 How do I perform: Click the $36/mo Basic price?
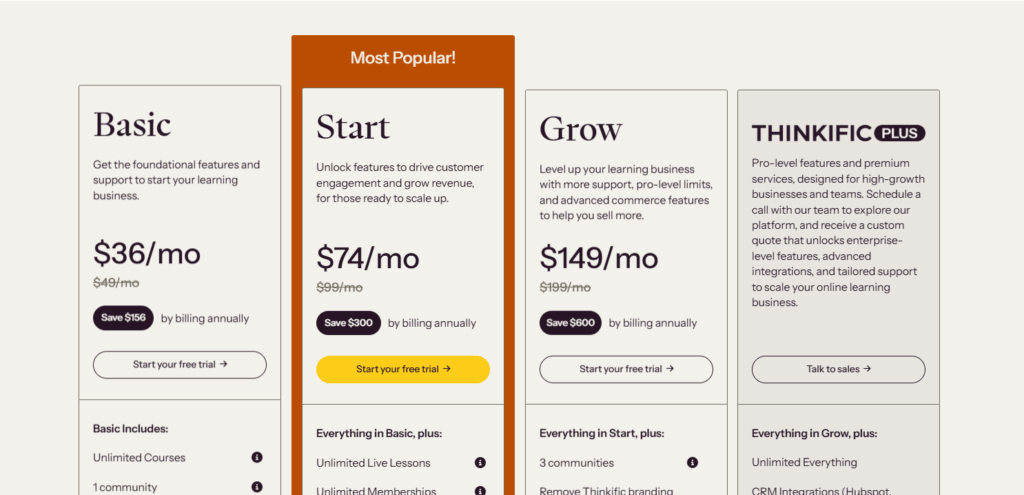pos(147,252)
